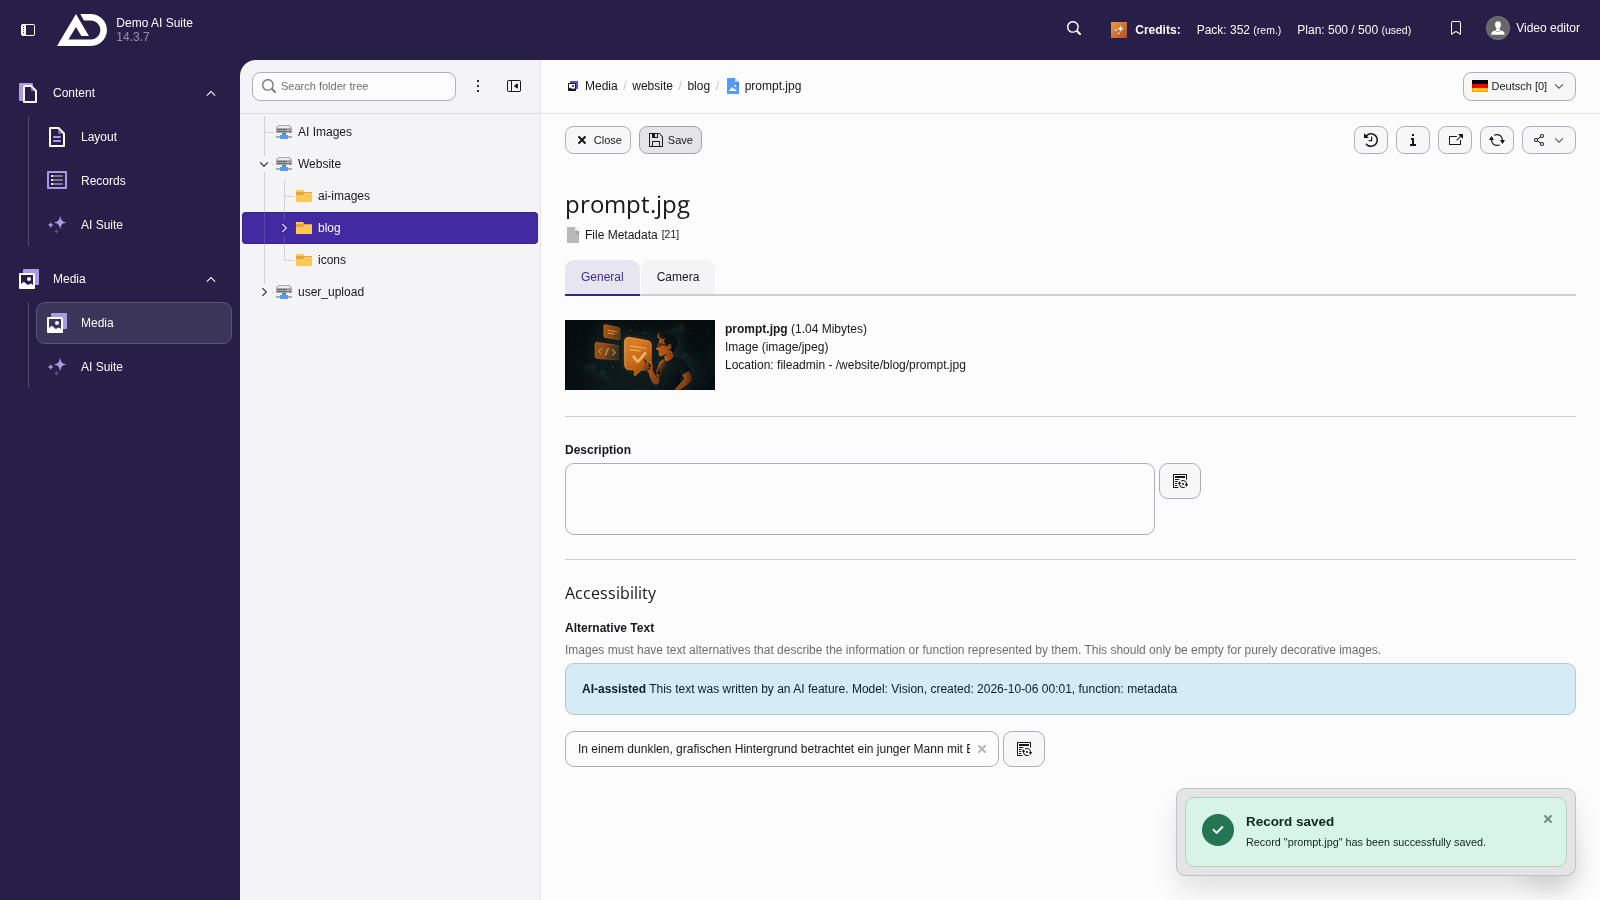
Task: Collapse the Website tree node chevron
Action: (x=264, y=164)
